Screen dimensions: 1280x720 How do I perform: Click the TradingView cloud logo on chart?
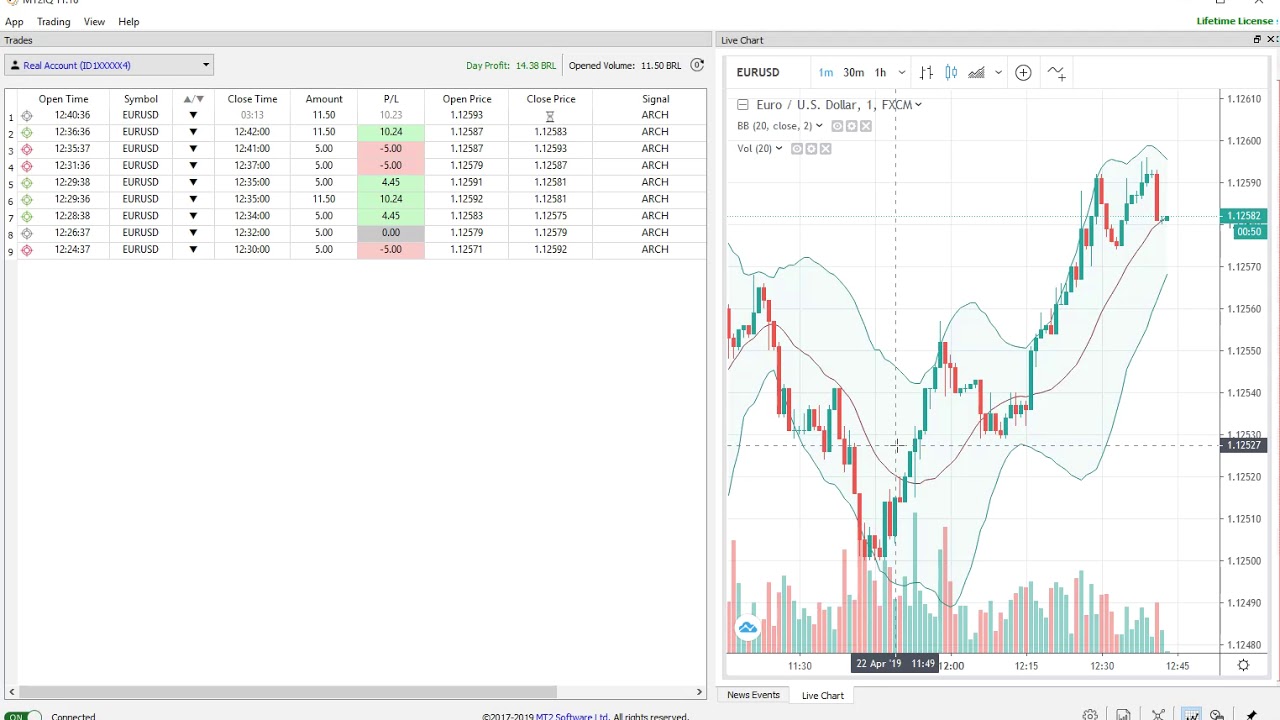(747, 628)
